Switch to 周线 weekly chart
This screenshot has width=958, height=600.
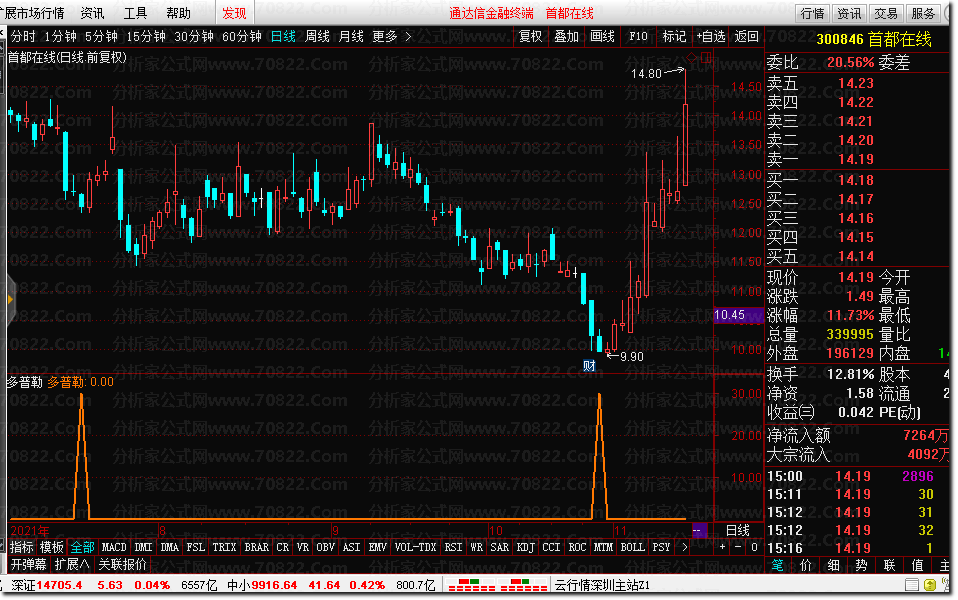(318, 37)
